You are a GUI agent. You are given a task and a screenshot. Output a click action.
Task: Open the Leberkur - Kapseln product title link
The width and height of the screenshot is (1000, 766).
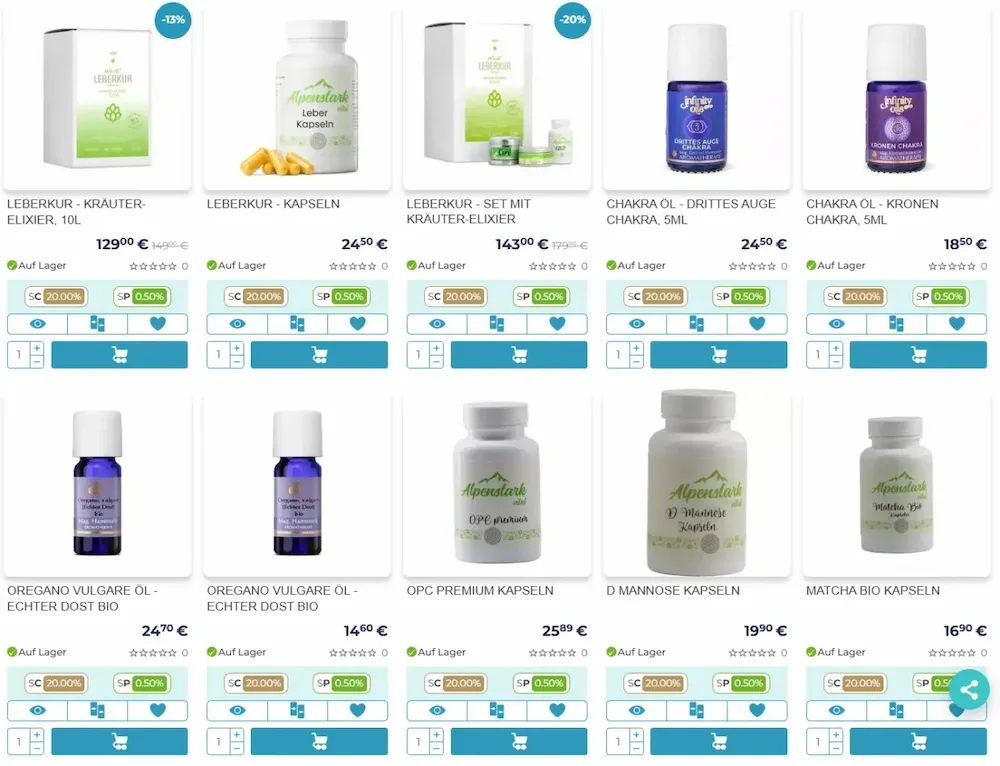click(273, 204)
